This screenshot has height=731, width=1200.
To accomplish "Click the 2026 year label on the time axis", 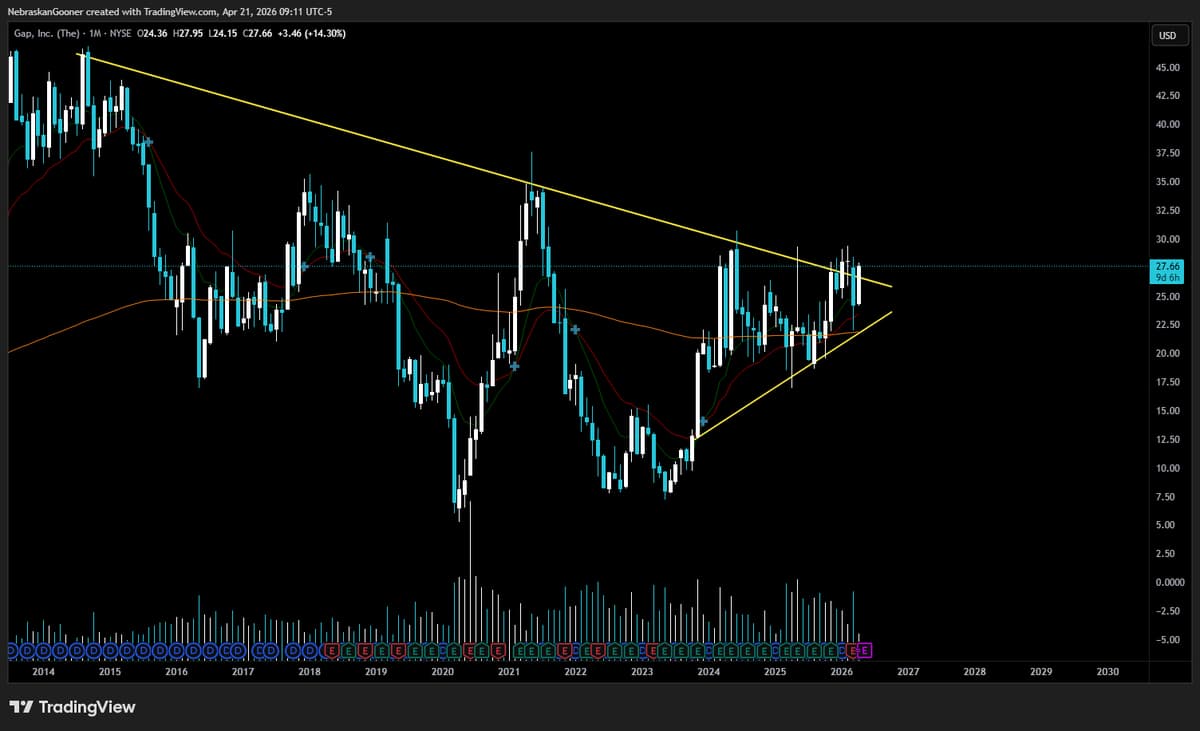I will point(843,672).
